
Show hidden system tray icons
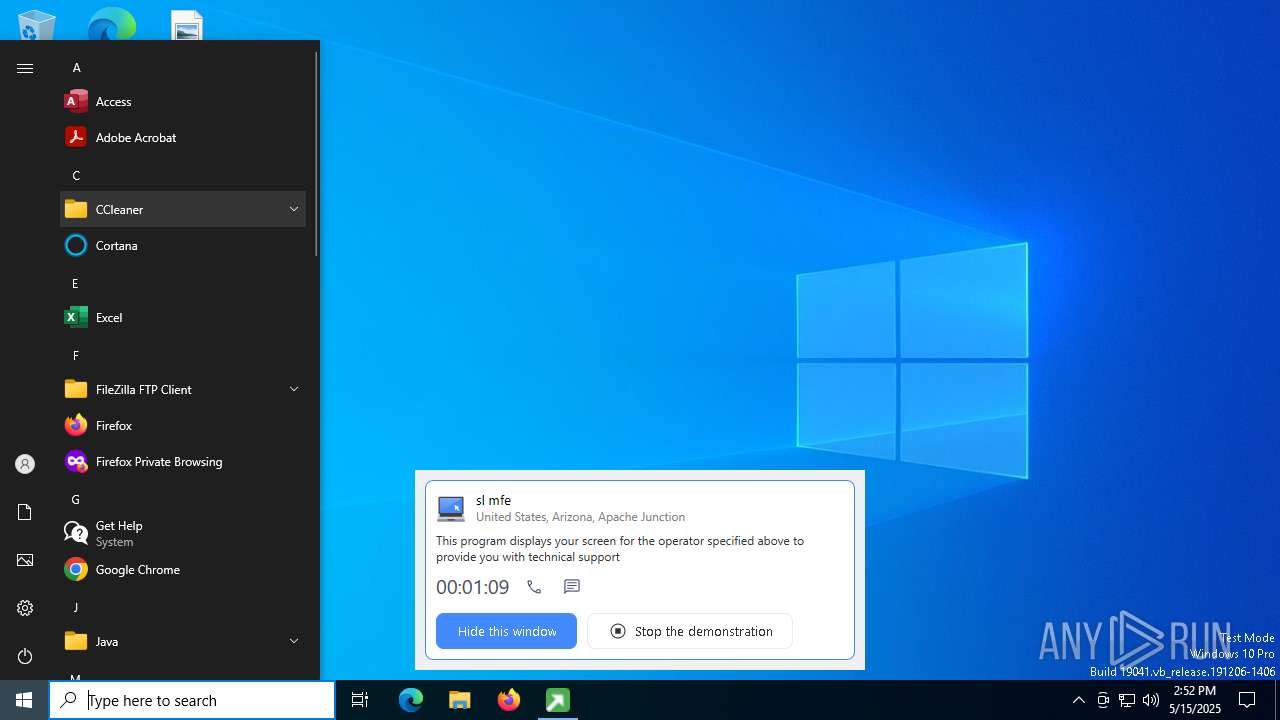(x=1079, y=700)
